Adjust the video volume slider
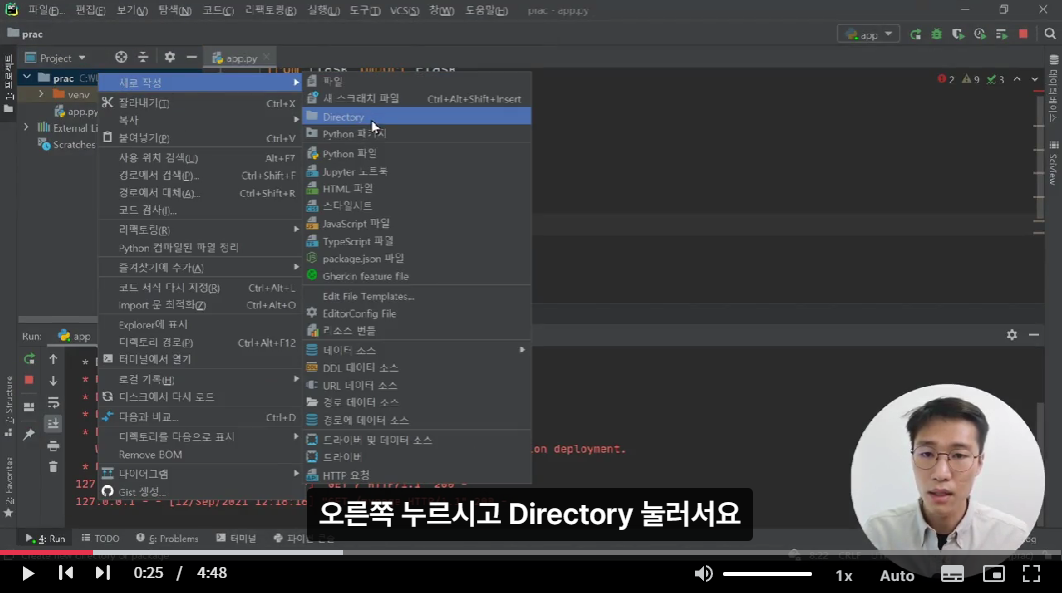Image resolution: width=1062 pixels, height=593 pixels. coord(767,574)
